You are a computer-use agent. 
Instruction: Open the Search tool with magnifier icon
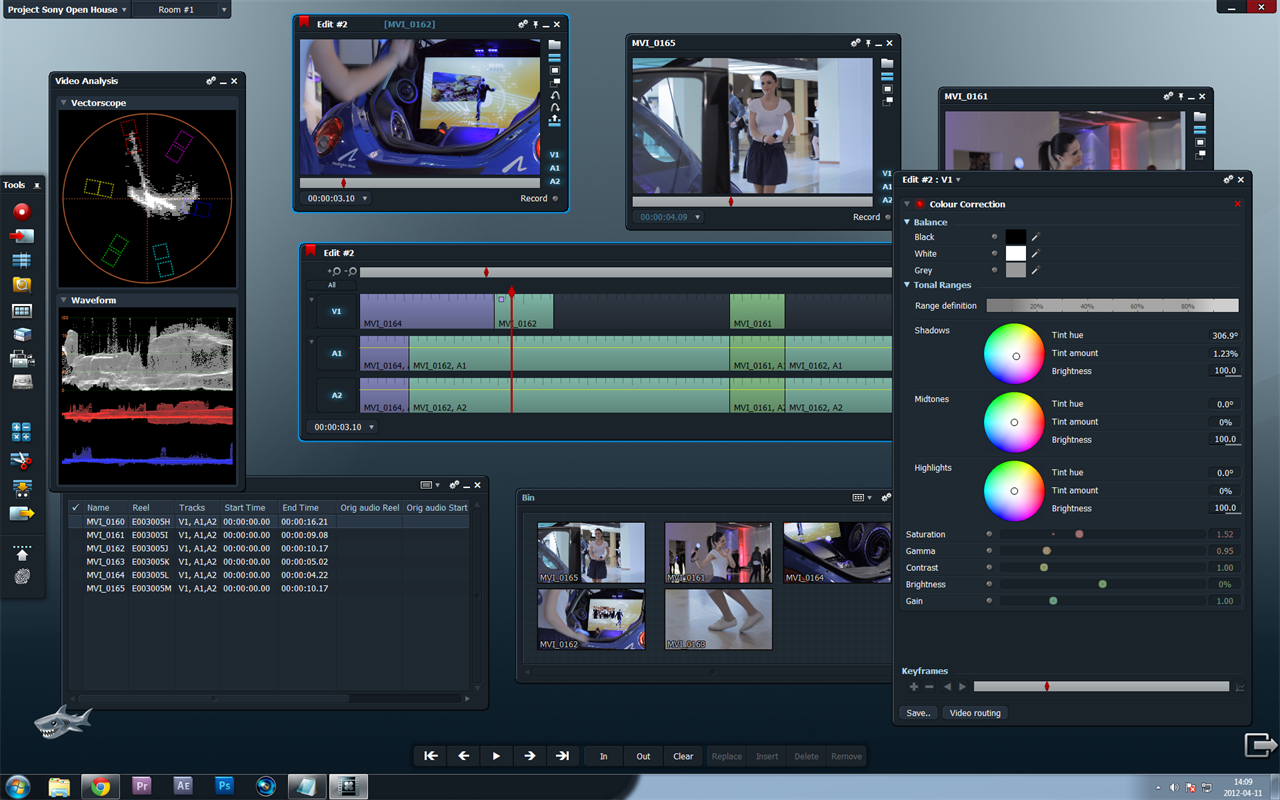[21, 285]
